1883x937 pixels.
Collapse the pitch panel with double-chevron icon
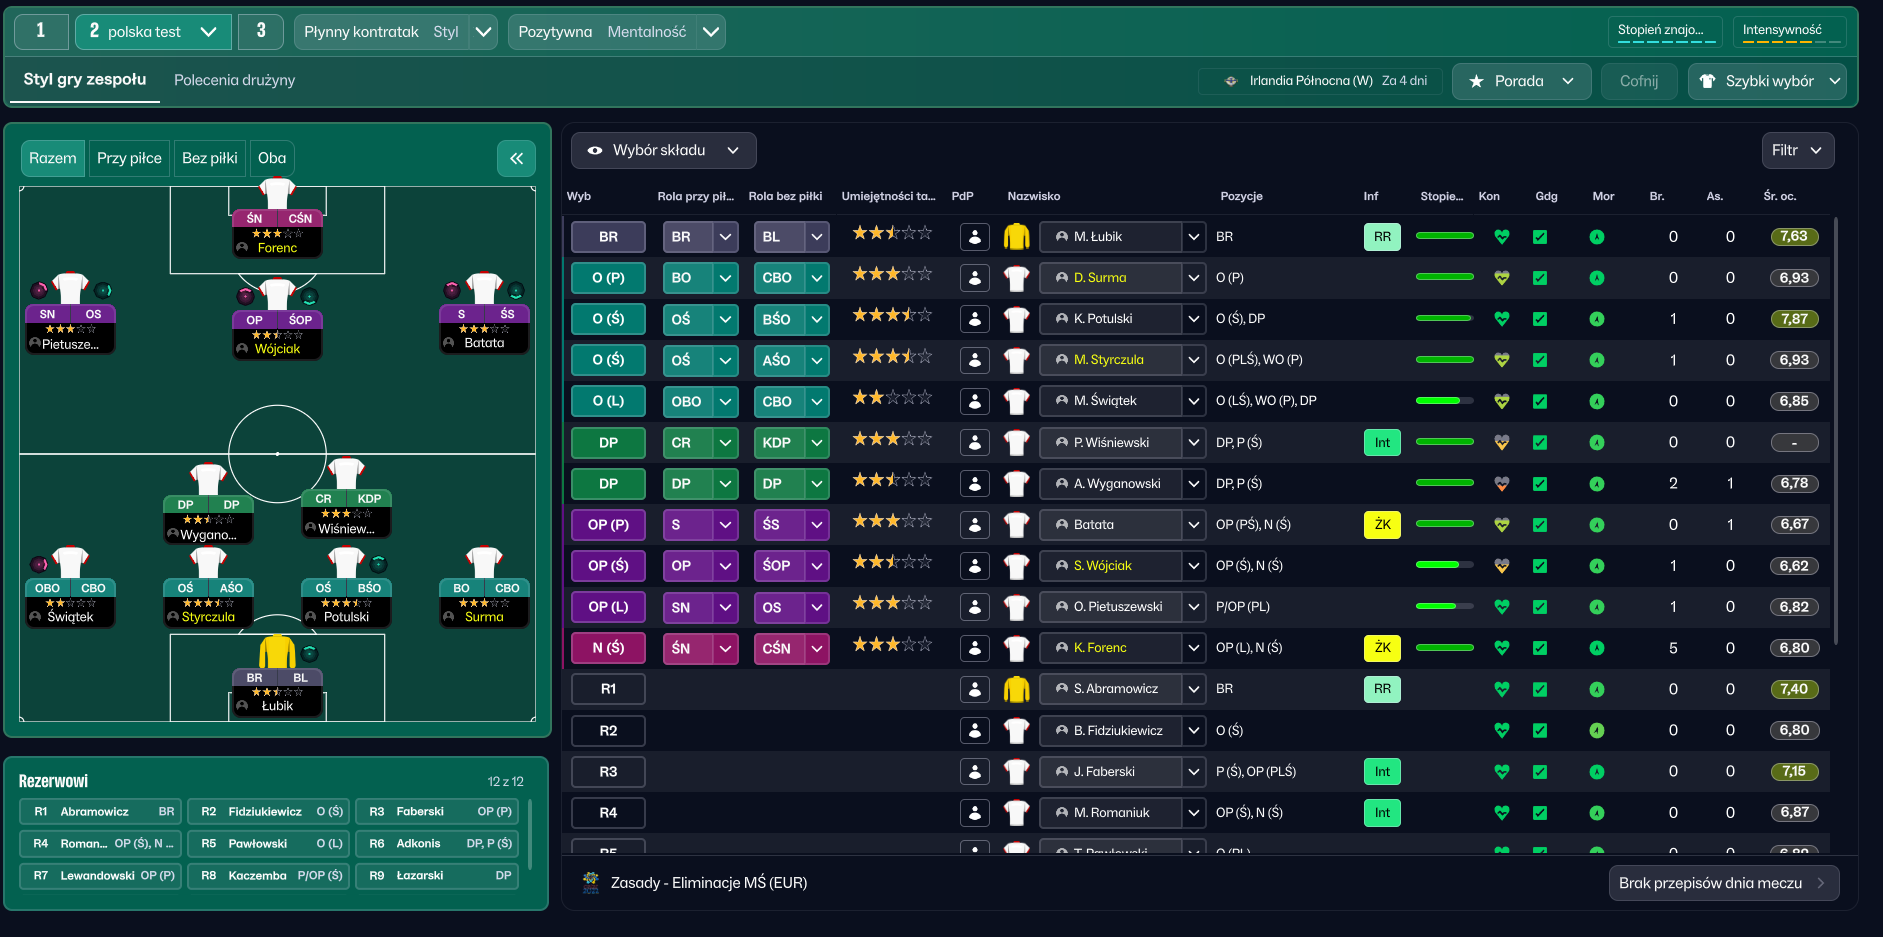click(x=516, y=158)
